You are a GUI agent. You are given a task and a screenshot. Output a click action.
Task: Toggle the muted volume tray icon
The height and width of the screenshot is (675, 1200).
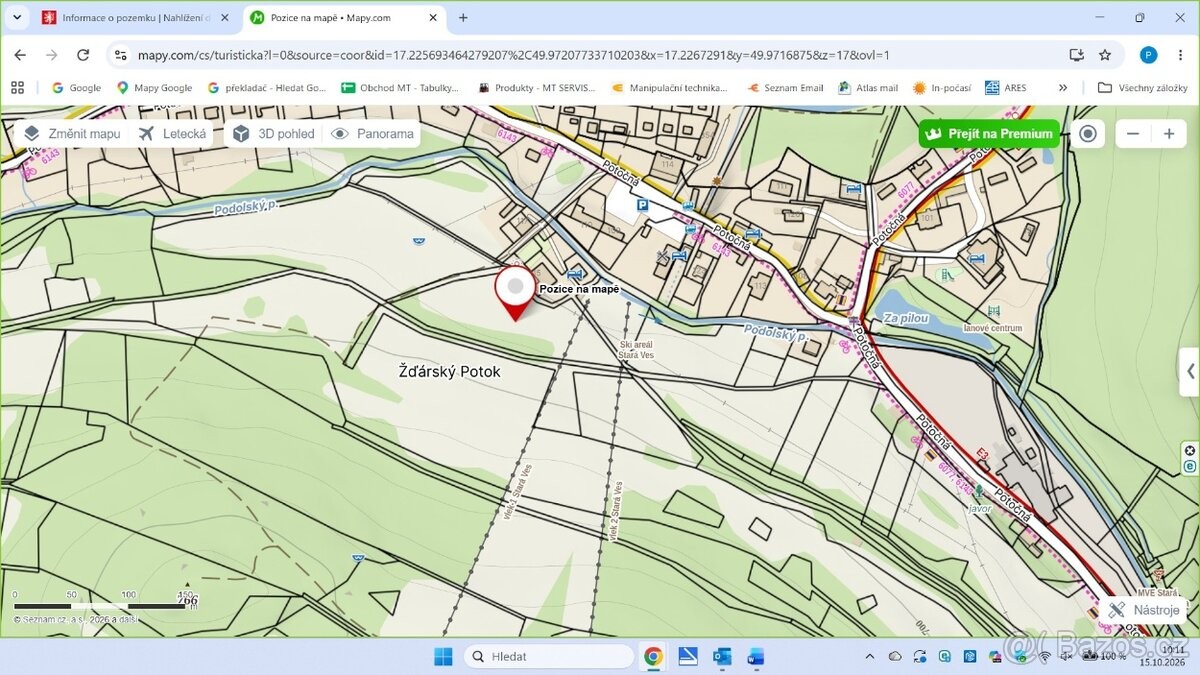coord(1067,657)
